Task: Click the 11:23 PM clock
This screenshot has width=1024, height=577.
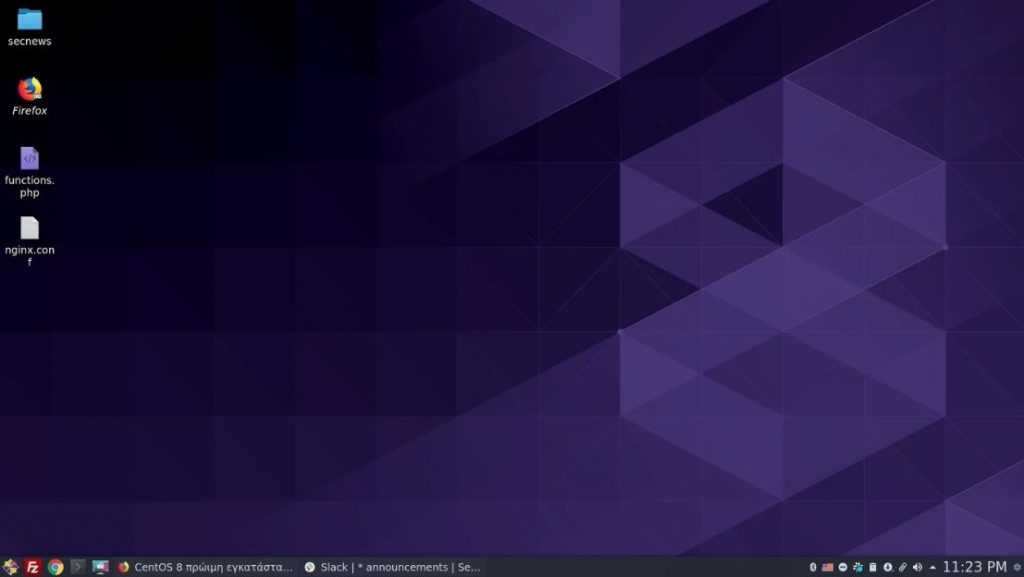Action: [974, 567]
